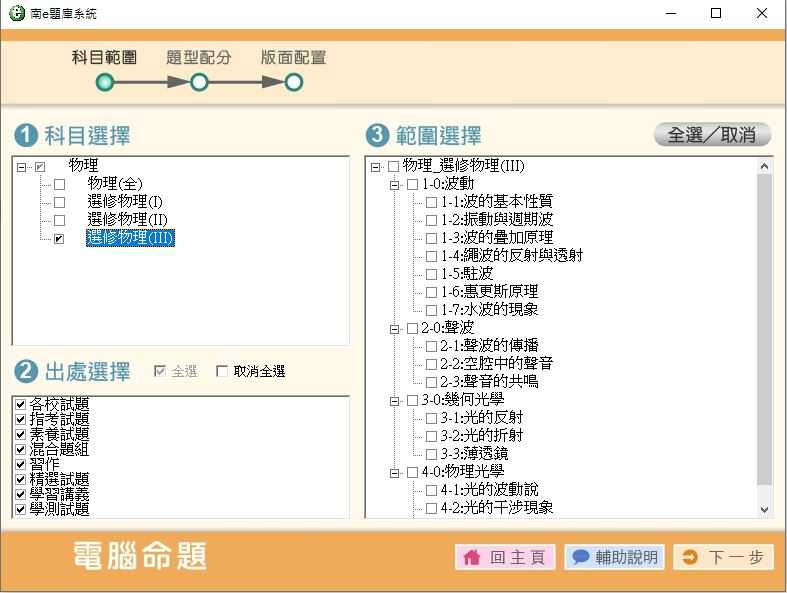
Task: Collapse the 物理_選修物理(III) root node
Action: tap(375, 167)
